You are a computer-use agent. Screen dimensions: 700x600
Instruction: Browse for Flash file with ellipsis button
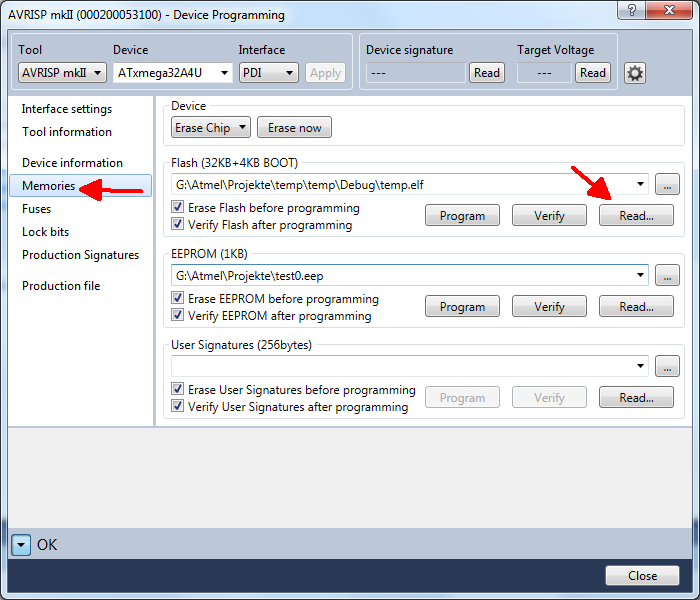point(667,184)
